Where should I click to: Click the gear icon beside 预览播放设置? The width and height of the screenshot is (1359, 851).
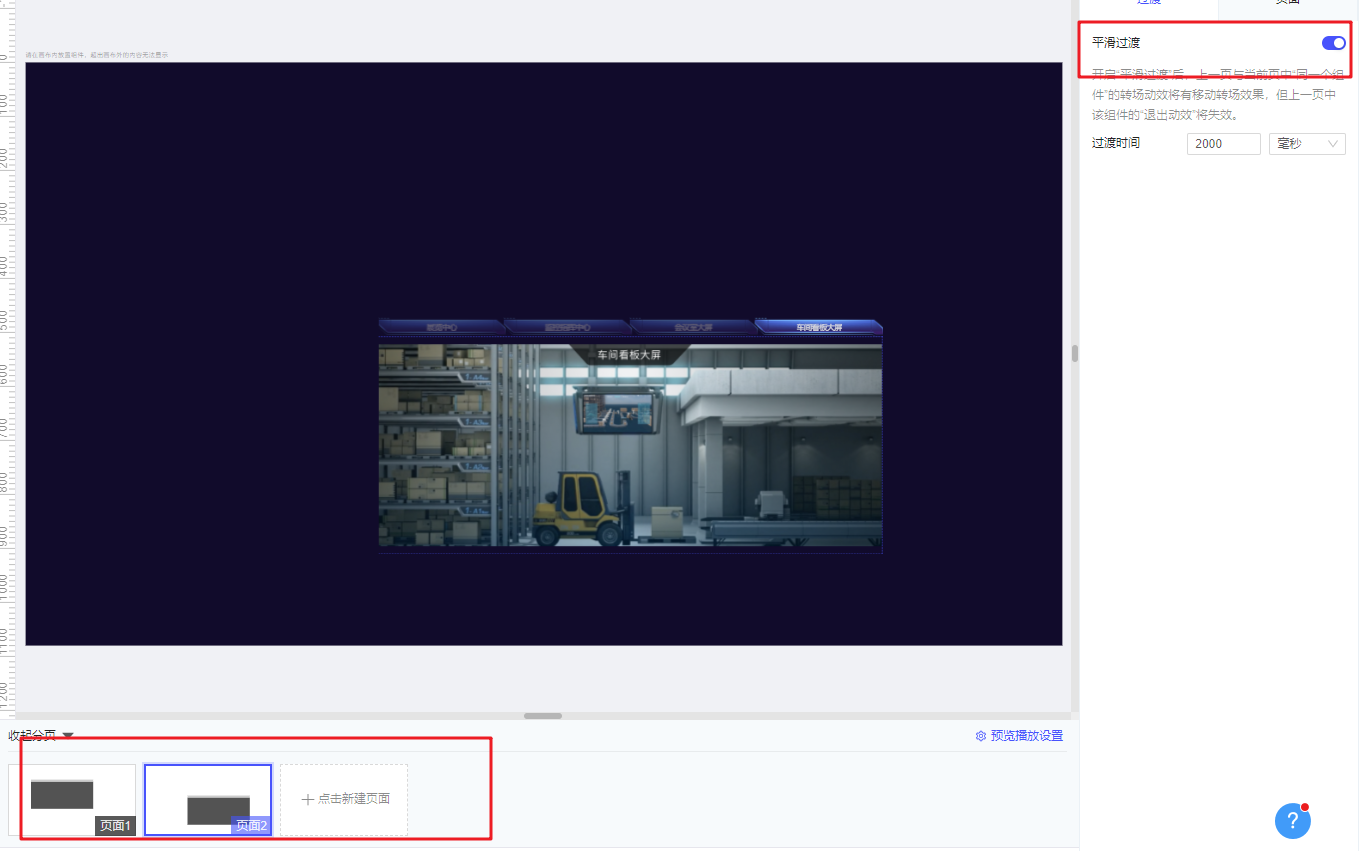point(981,736)
